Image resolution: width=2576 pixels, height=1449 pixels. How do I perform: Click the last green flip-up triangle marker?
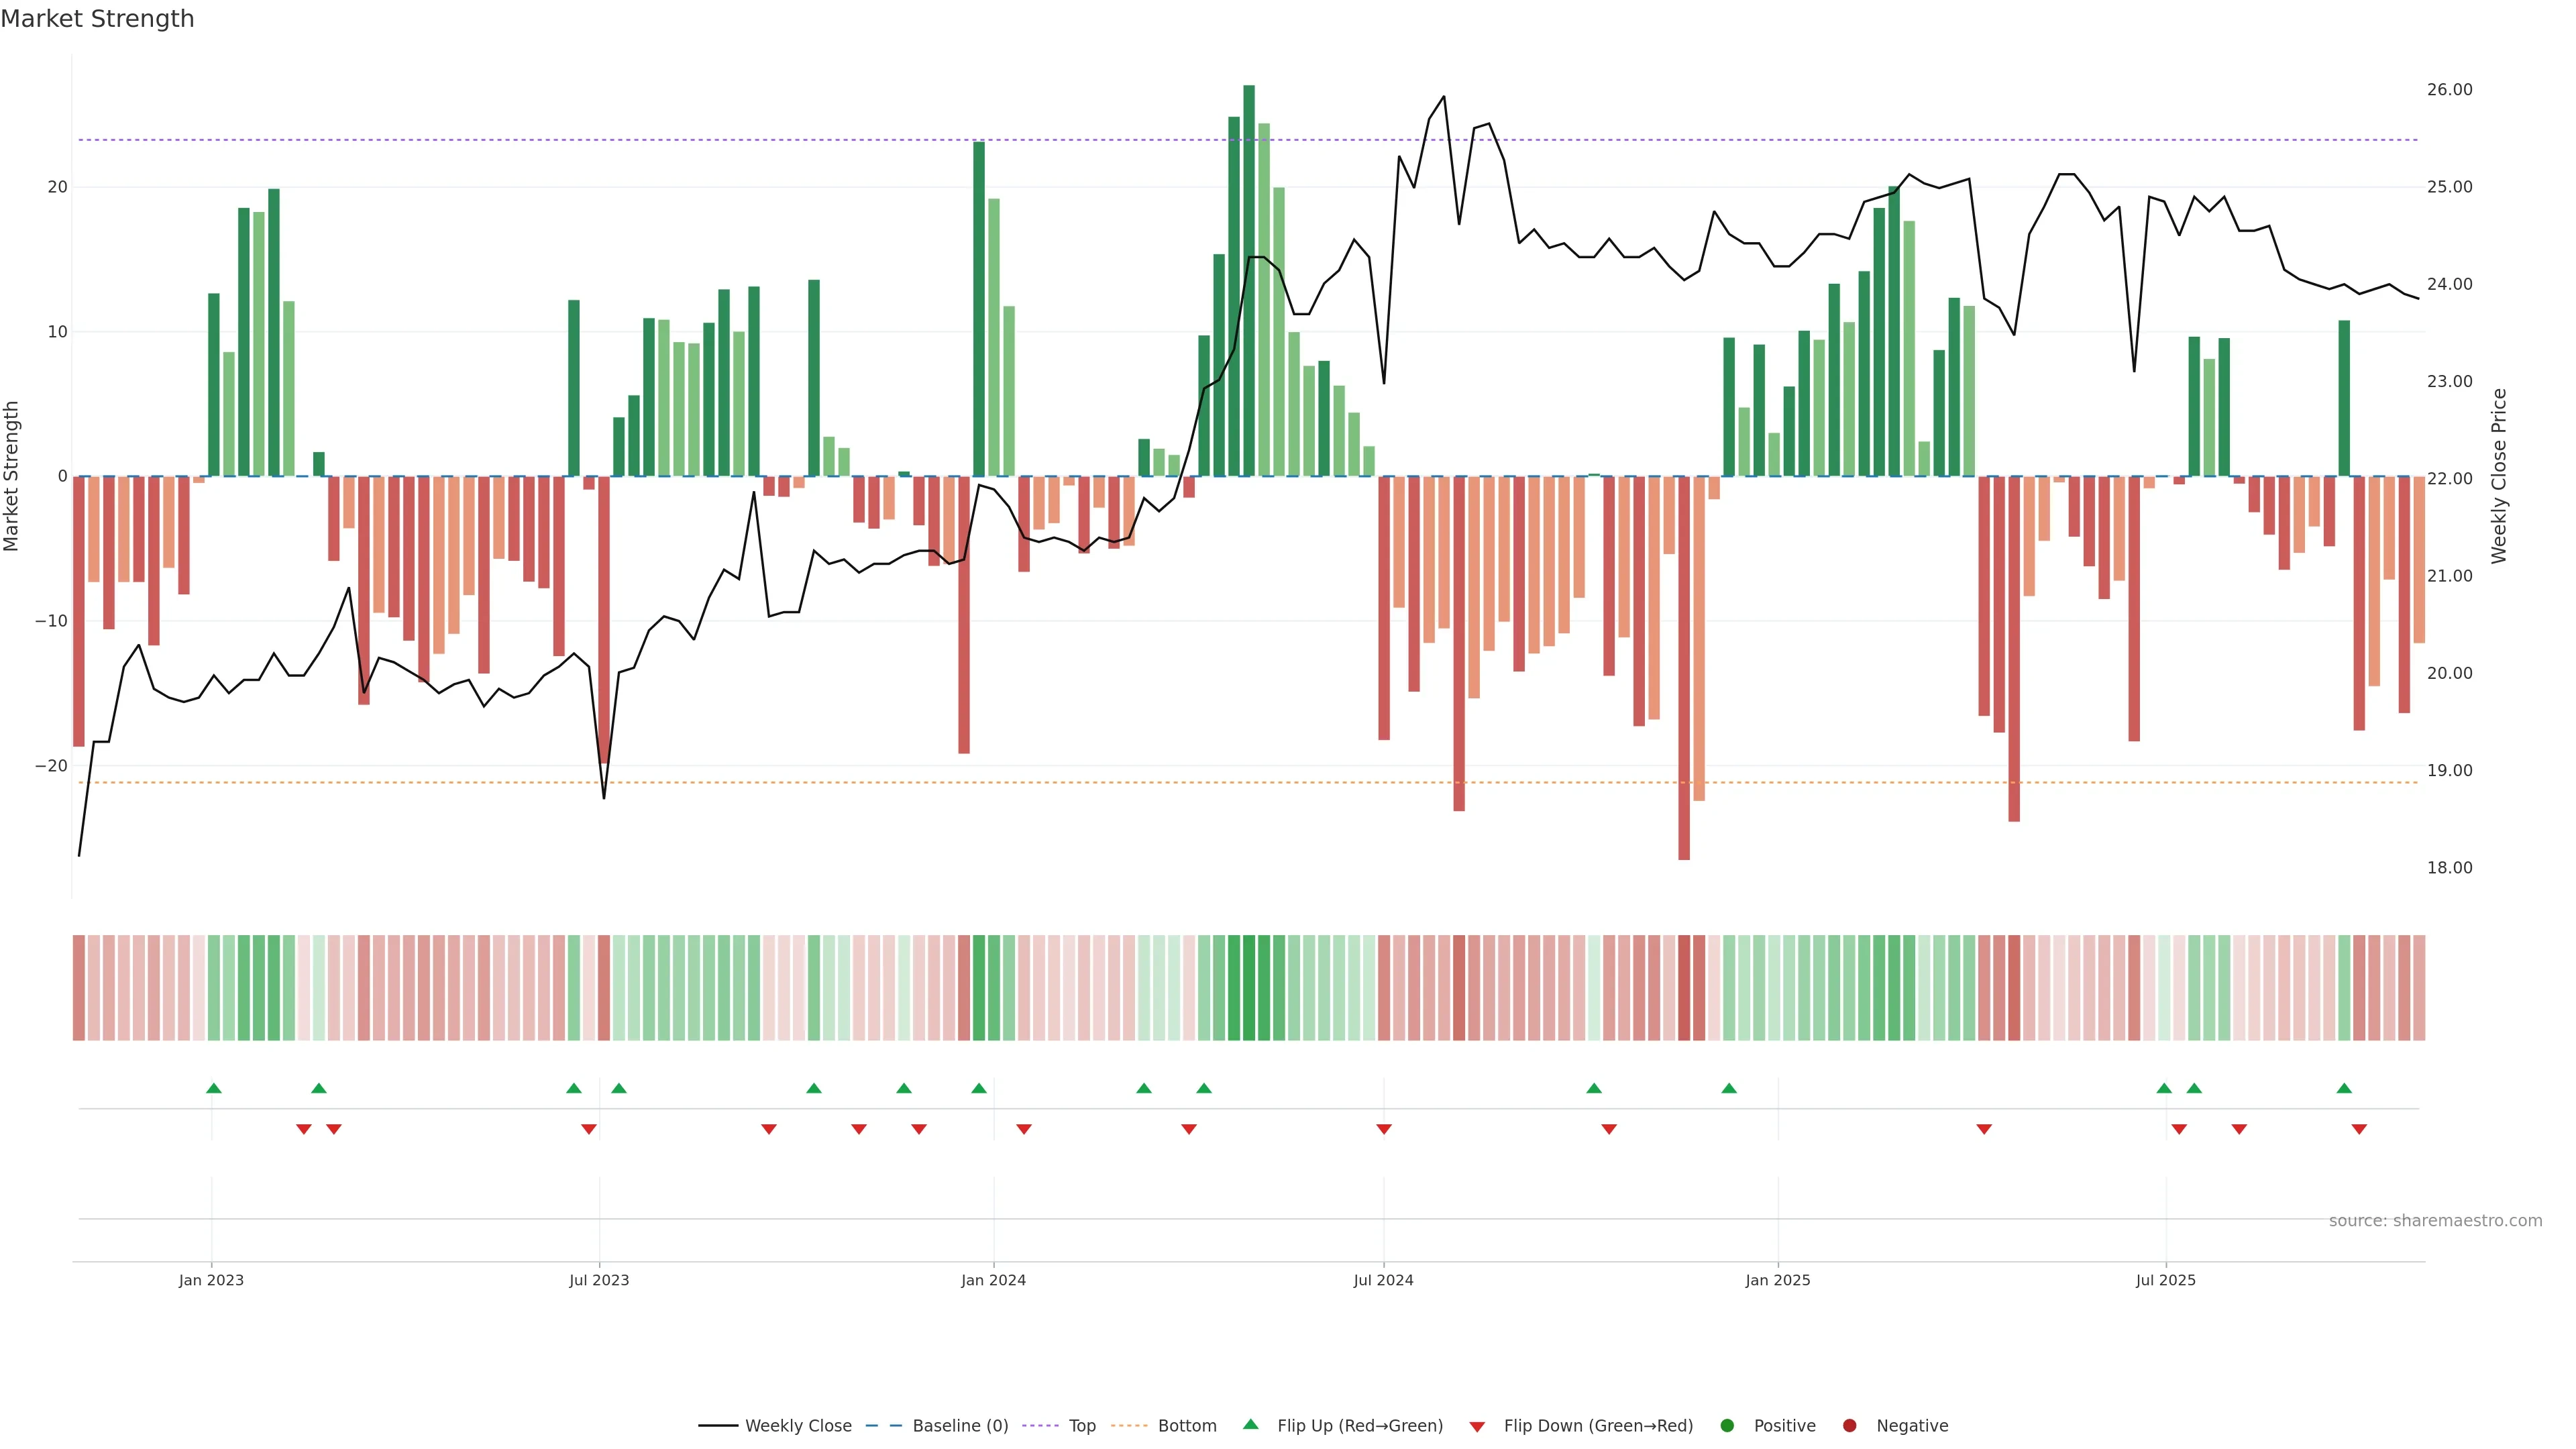click(2344, 1088)
